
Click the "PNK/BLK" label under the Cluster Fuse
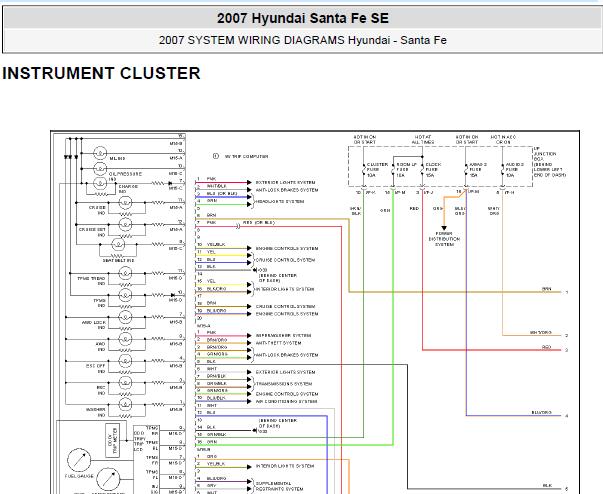pyautogui.click(x=356, y=211)
